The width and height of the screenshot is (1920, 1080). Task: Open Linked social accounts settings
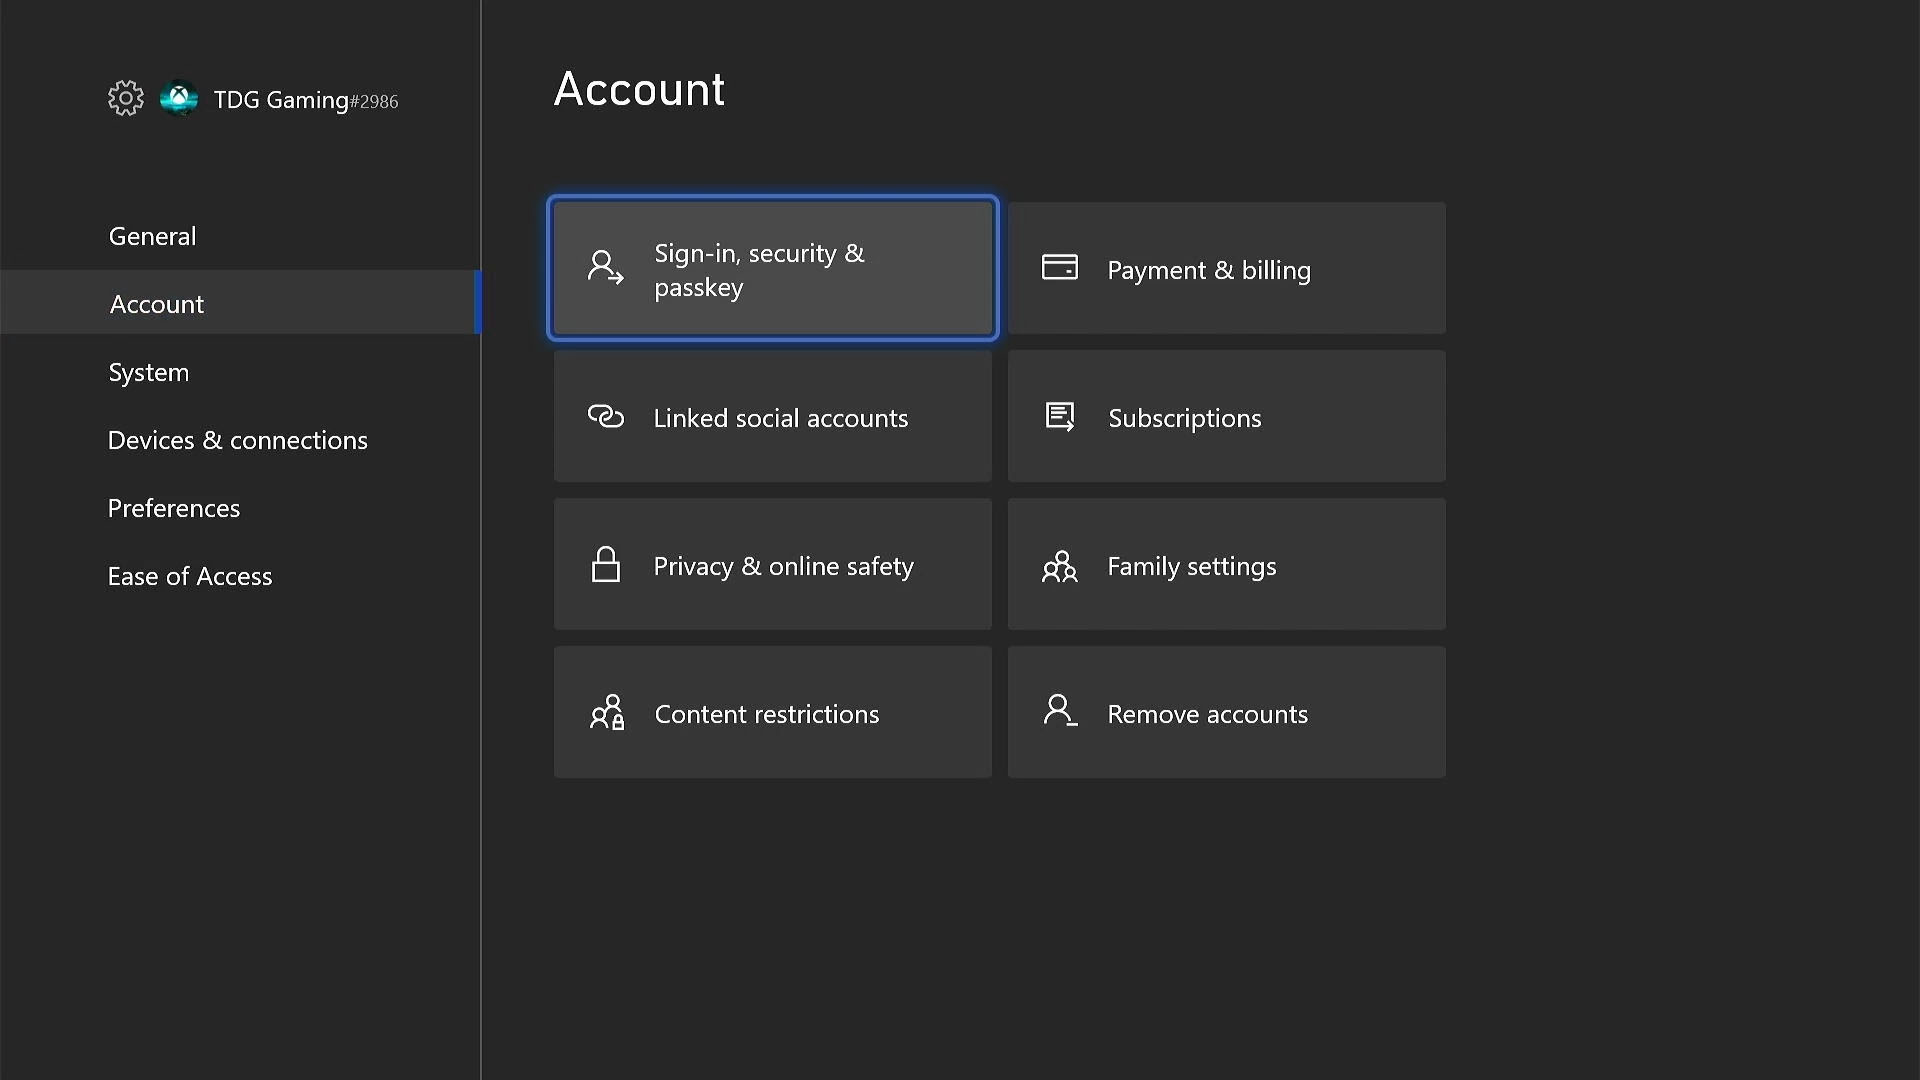pos(773,417)
